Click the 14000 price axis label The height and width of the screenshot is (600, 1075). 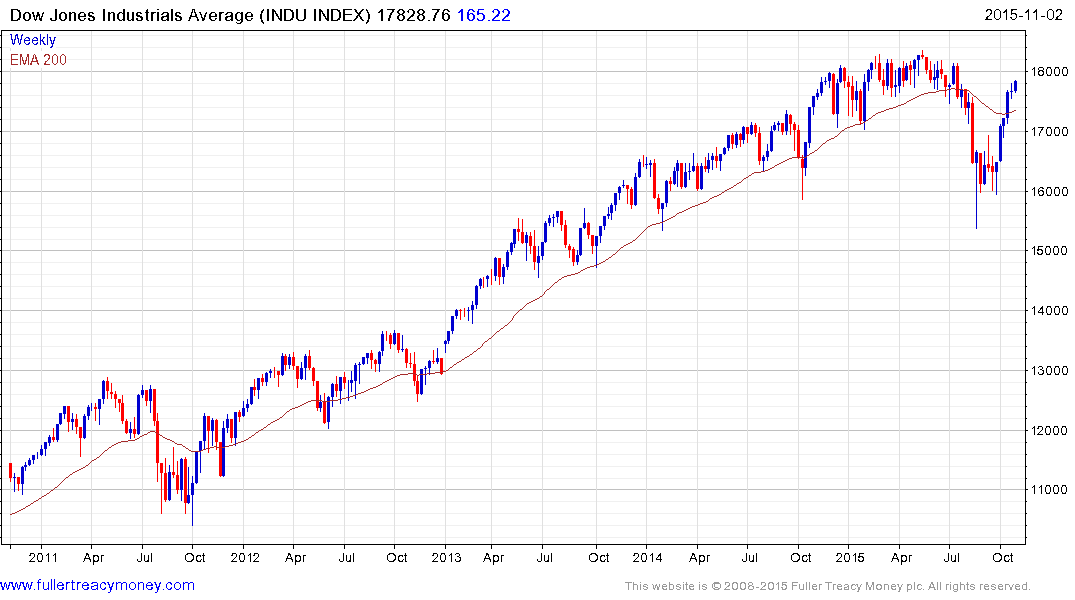(x=1050, y=311)
